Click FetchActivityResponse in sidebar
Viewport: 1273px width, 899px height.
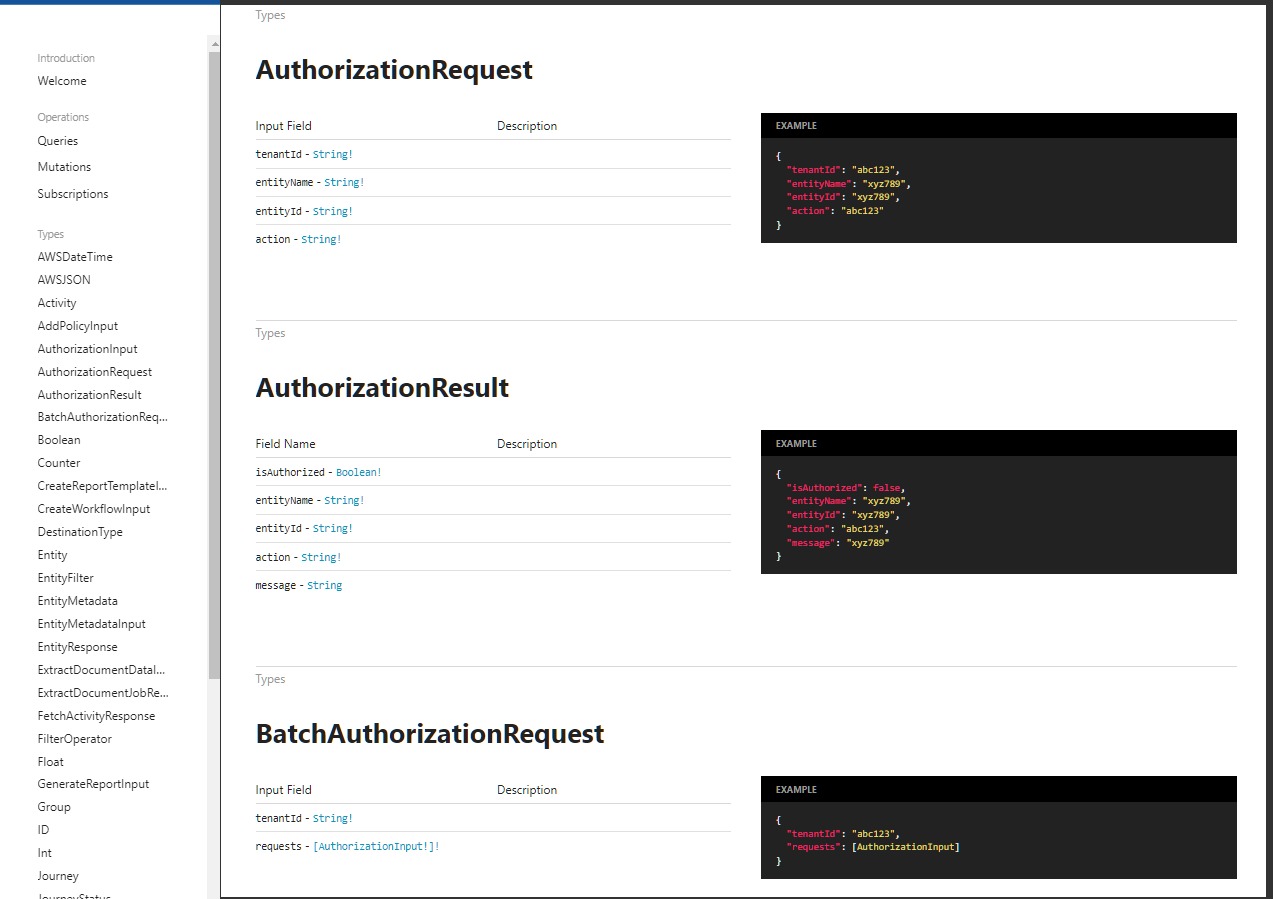point(96,716)
